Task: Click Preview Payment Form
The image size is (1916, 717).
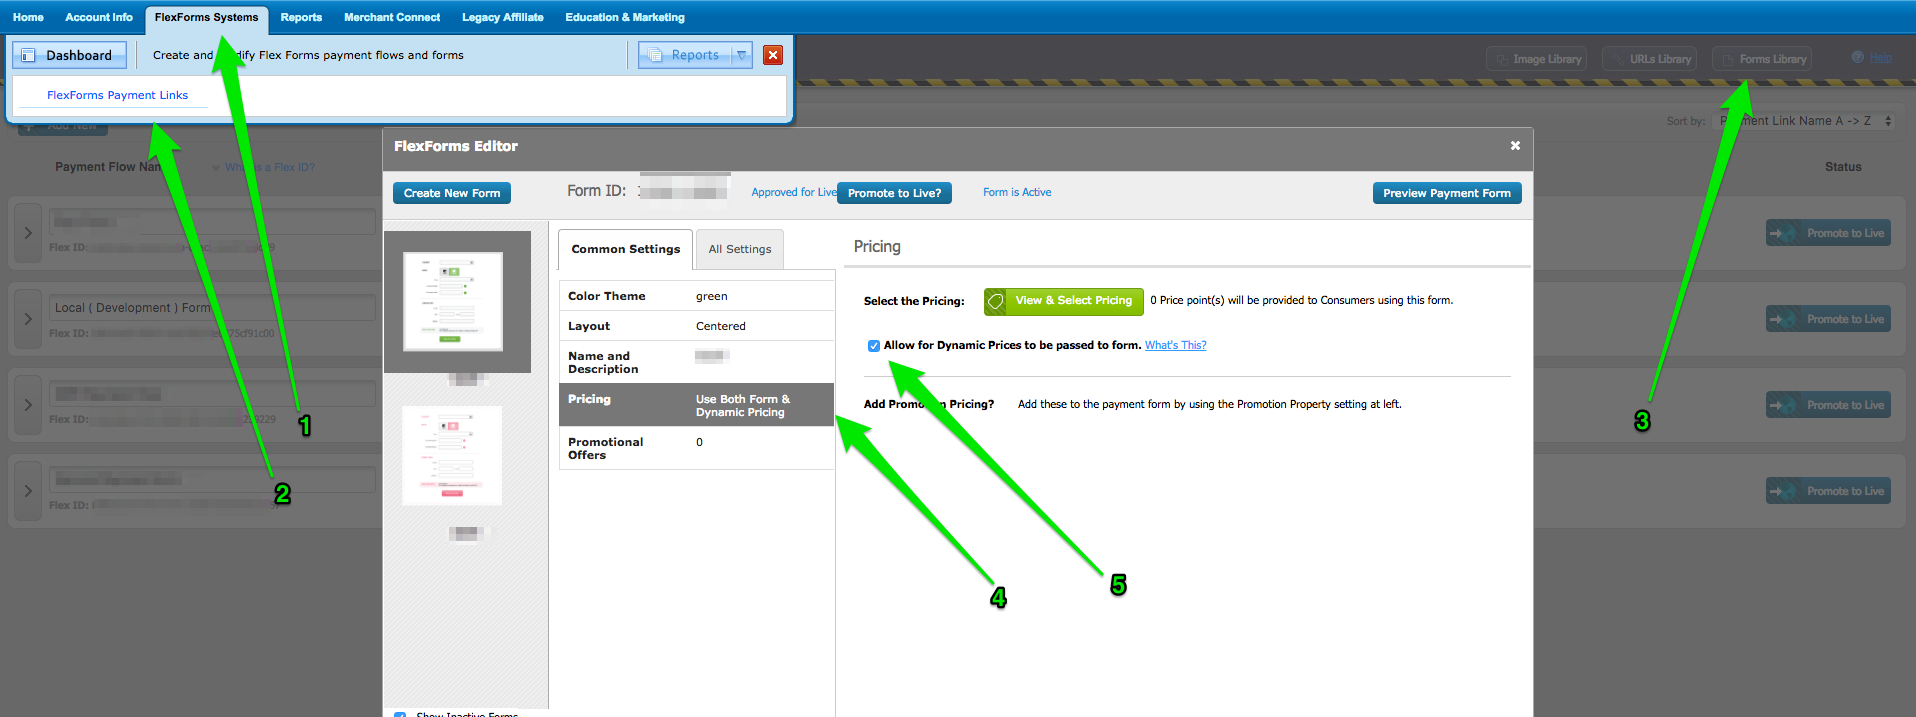Action: [1447, 193]
